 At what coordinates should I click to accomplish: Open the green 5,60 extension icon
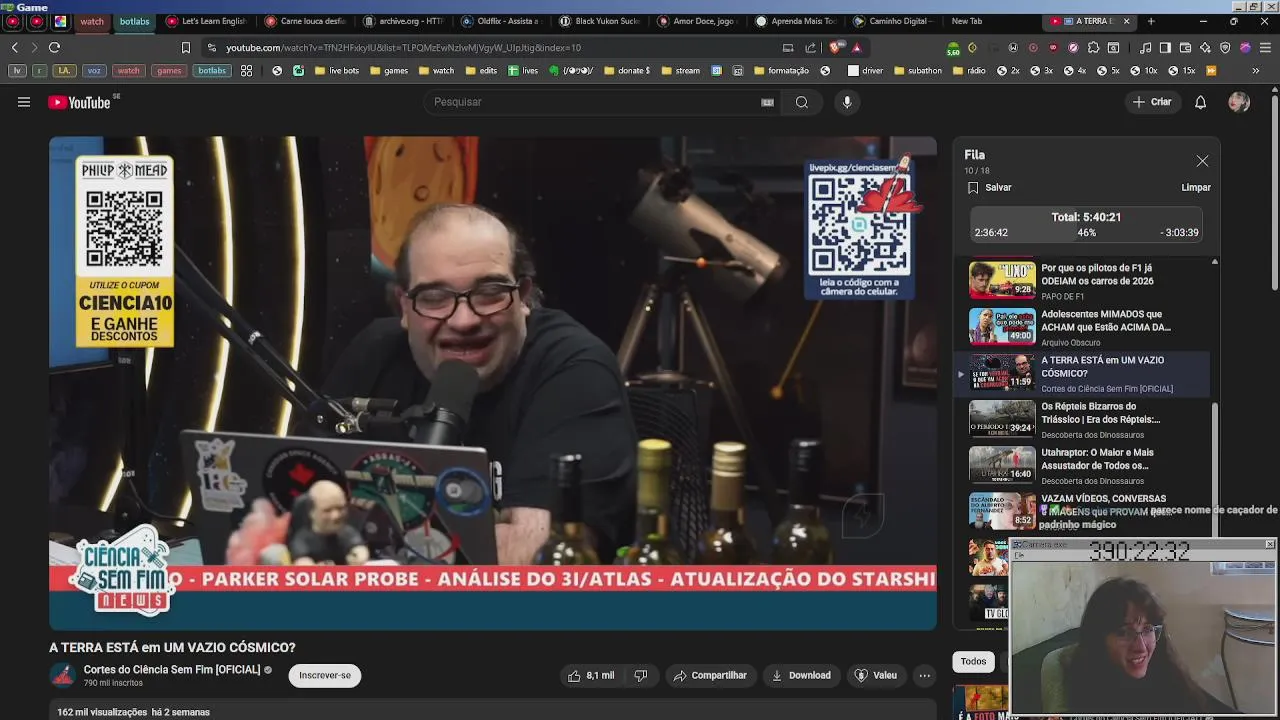953,47
